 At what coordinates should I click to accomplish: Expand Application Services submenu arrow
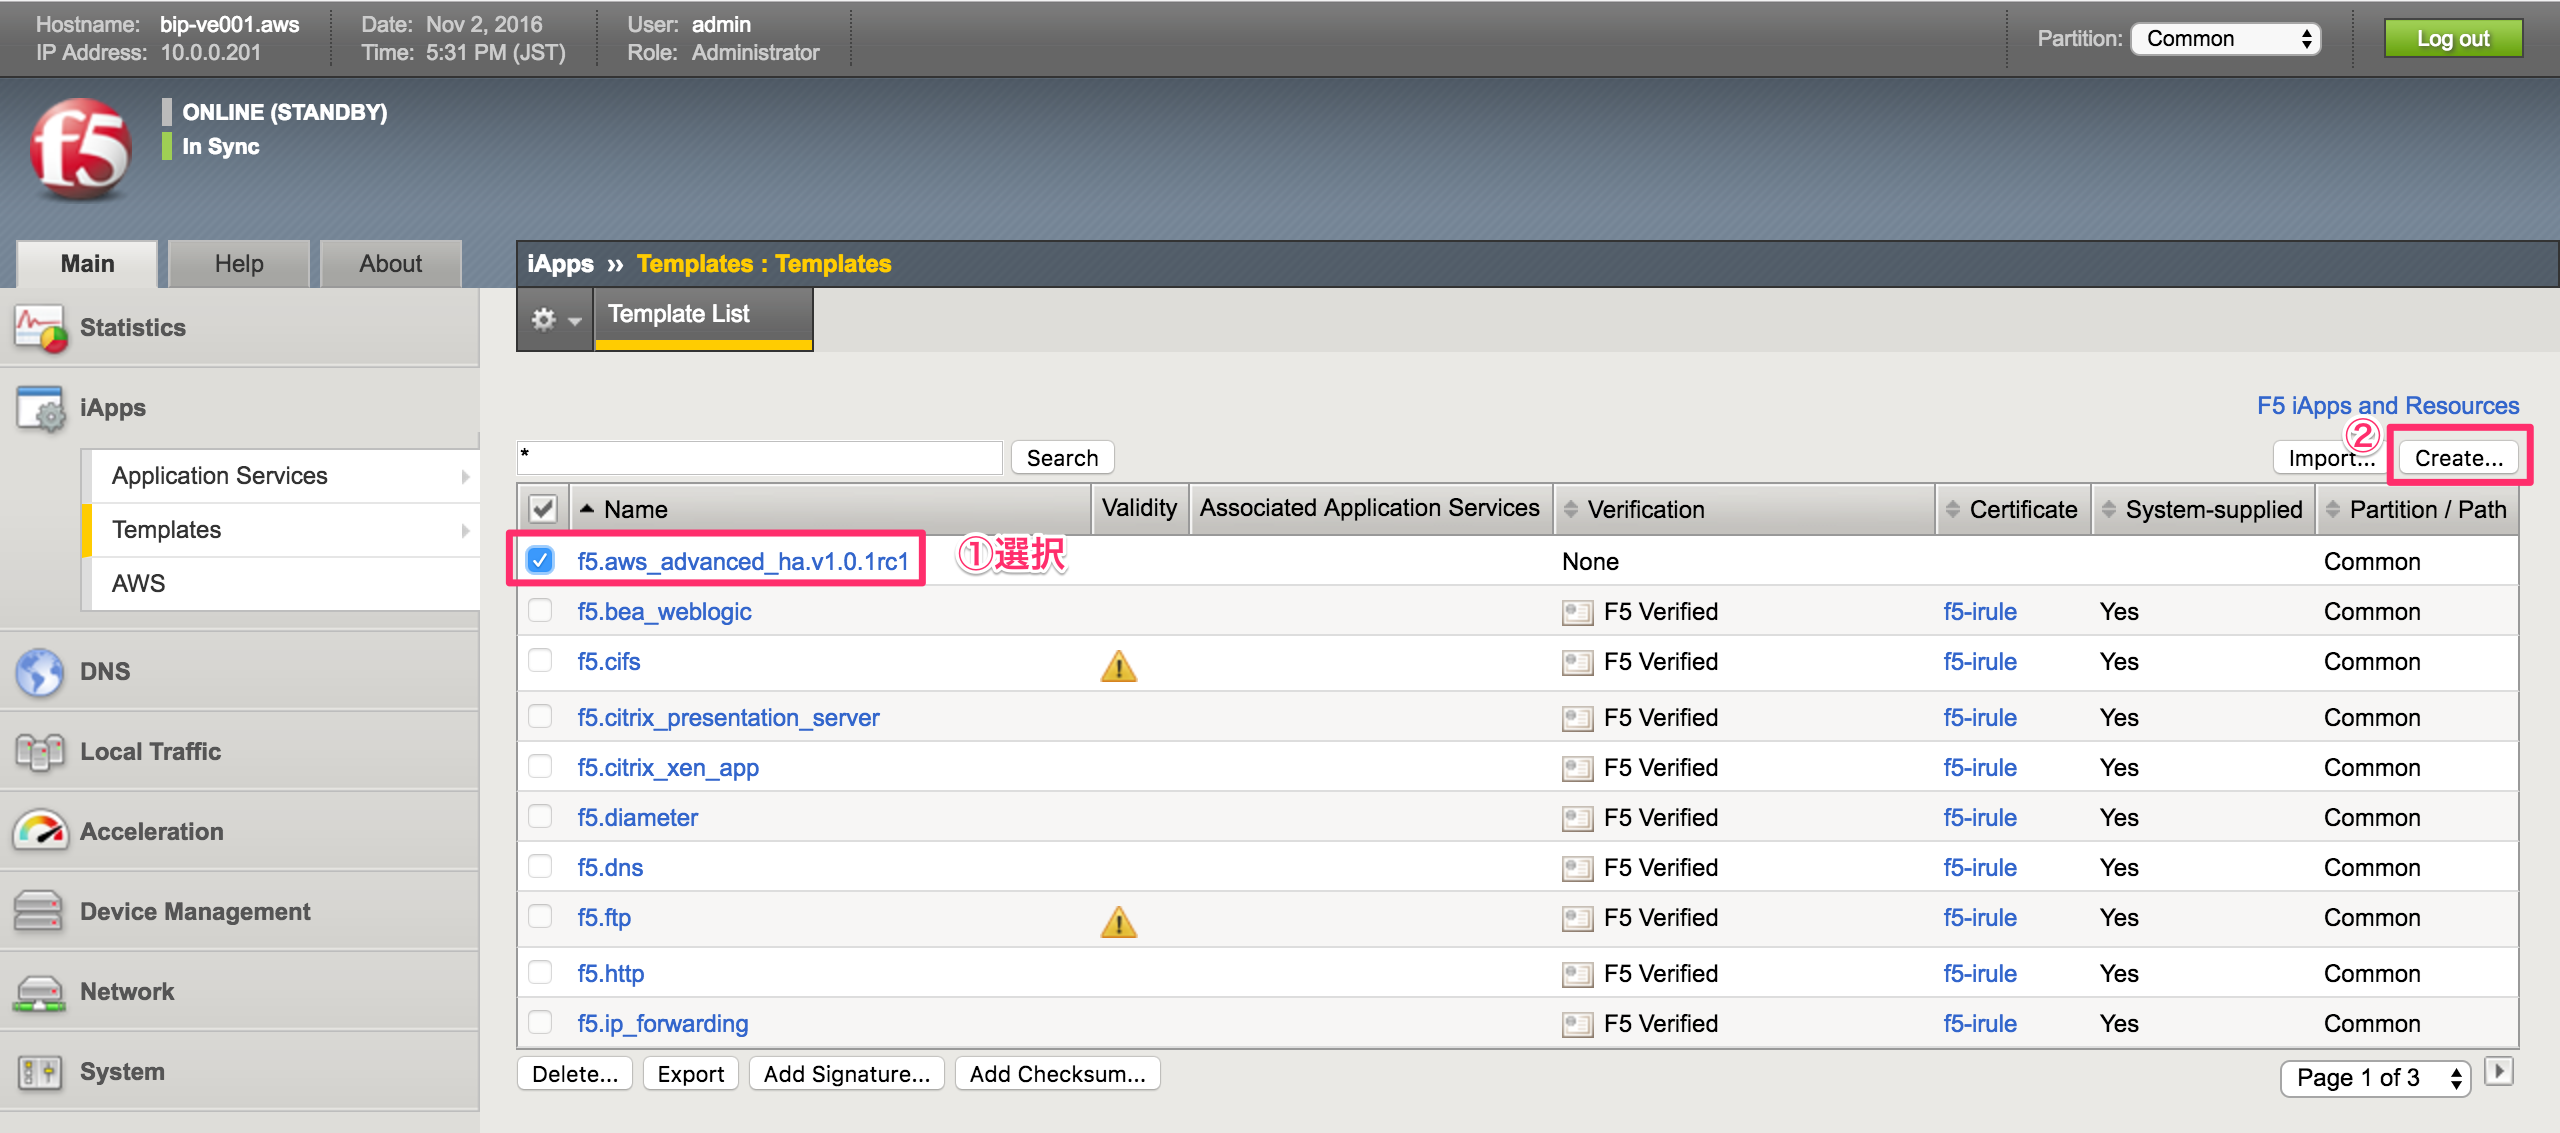465,477
